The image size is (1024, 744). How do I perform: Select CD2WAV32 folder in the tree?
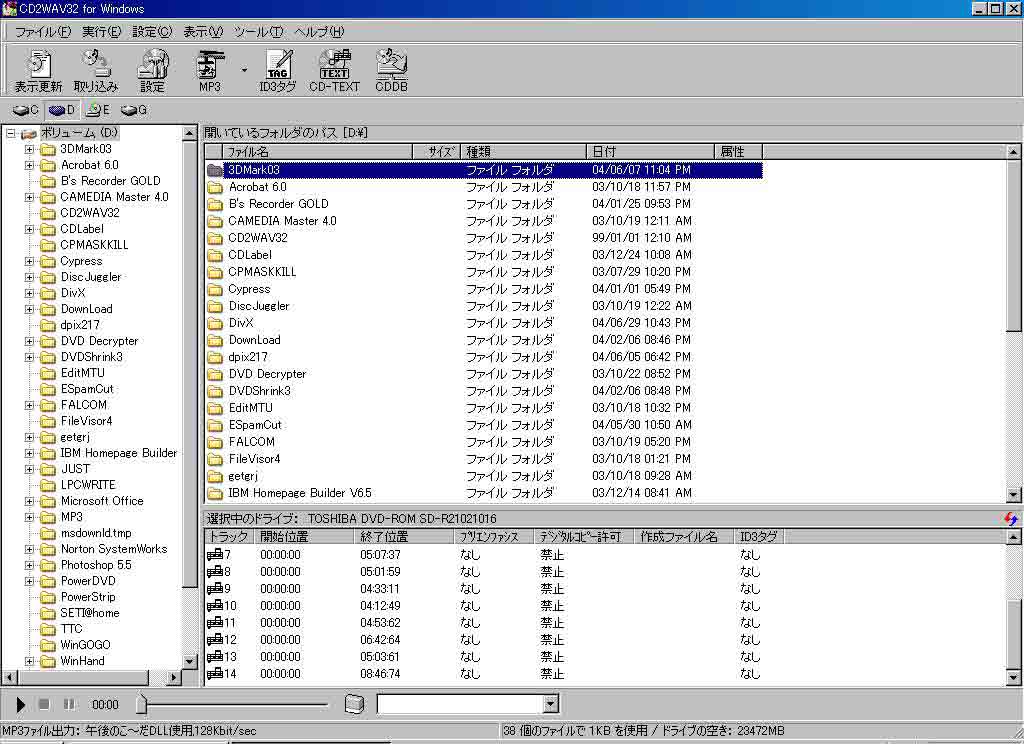[89, 213]
